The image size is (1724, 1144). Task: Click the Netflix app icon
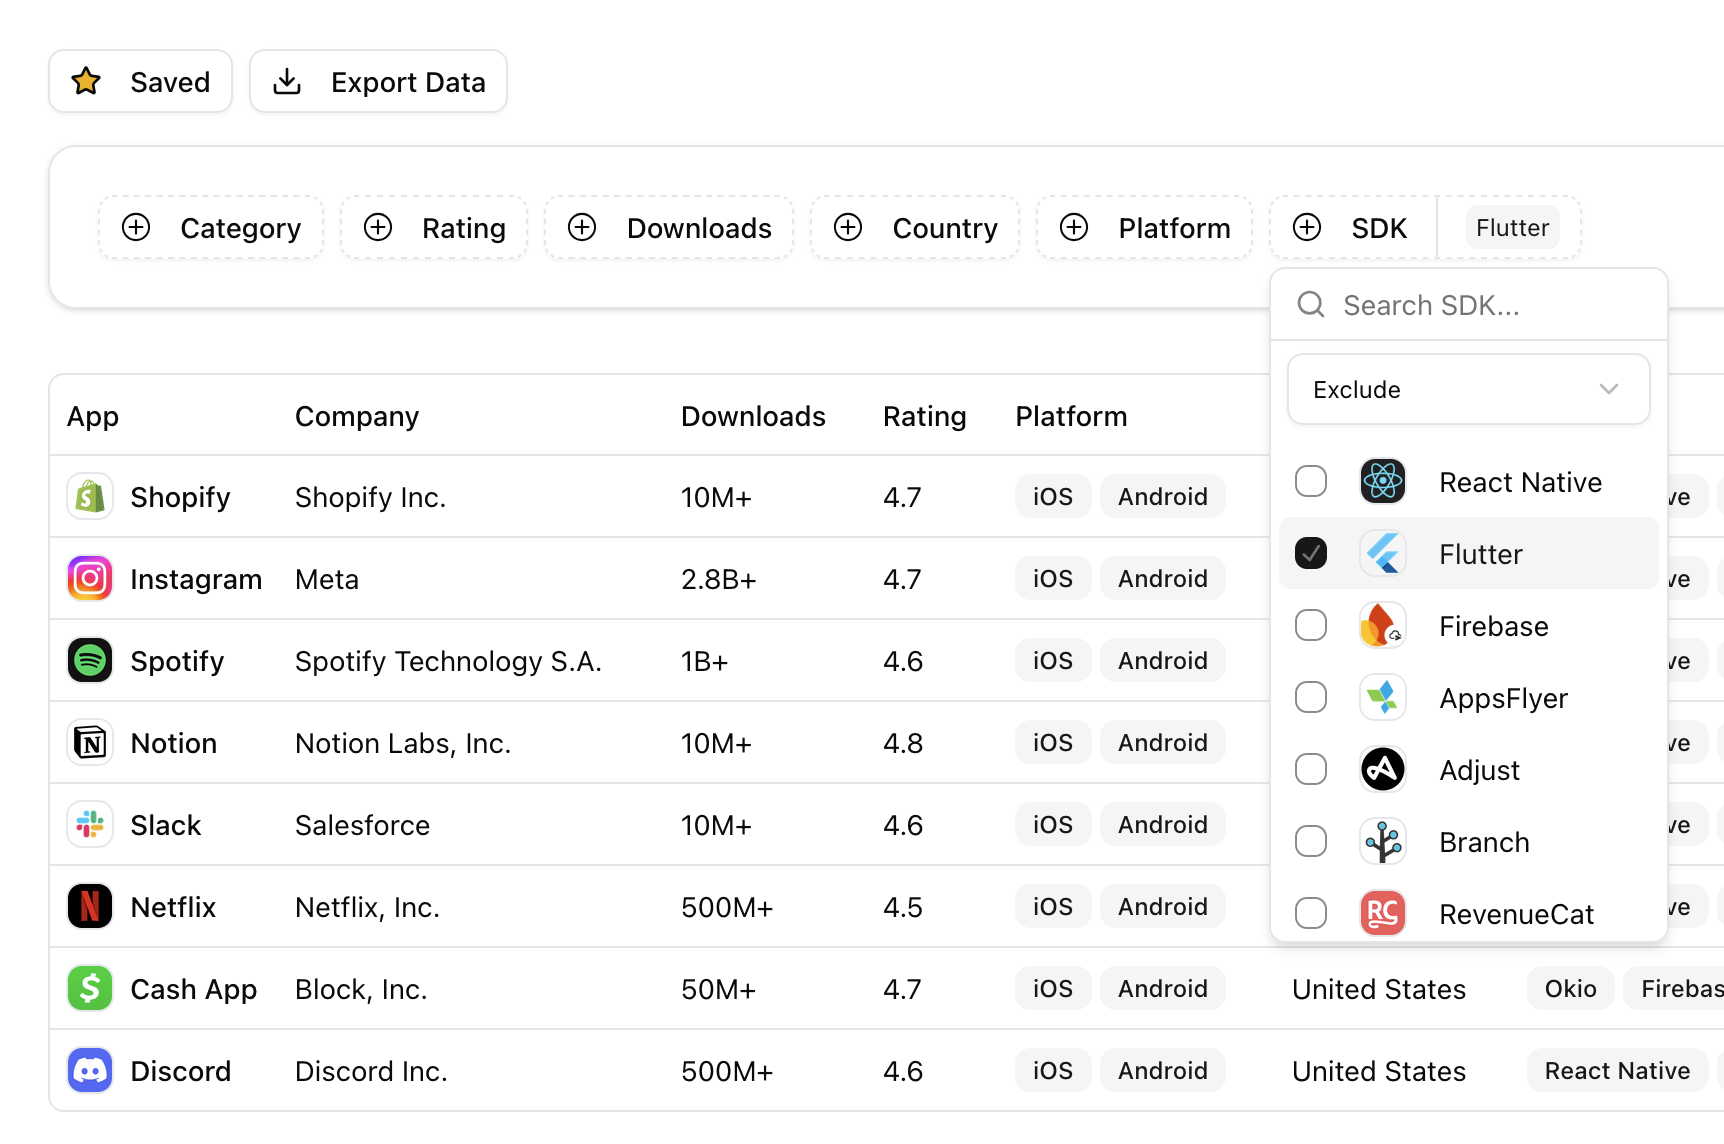pos(90,907)
